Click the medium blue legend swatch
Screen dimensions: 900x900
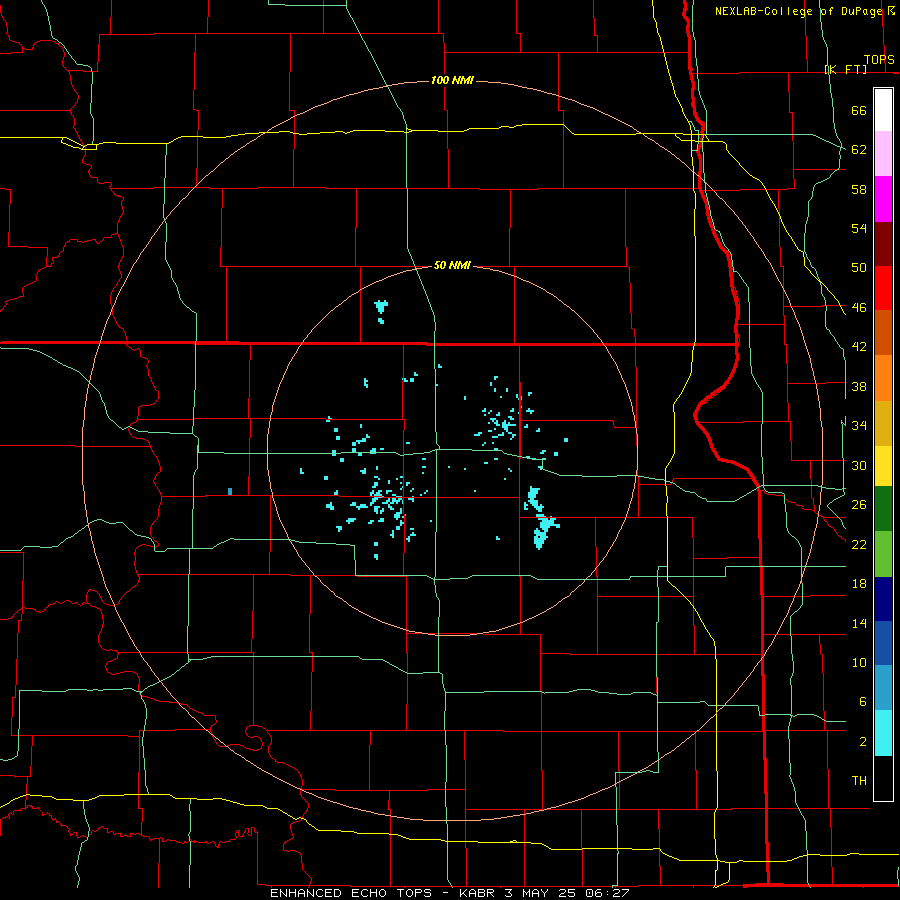pos(883,643)
